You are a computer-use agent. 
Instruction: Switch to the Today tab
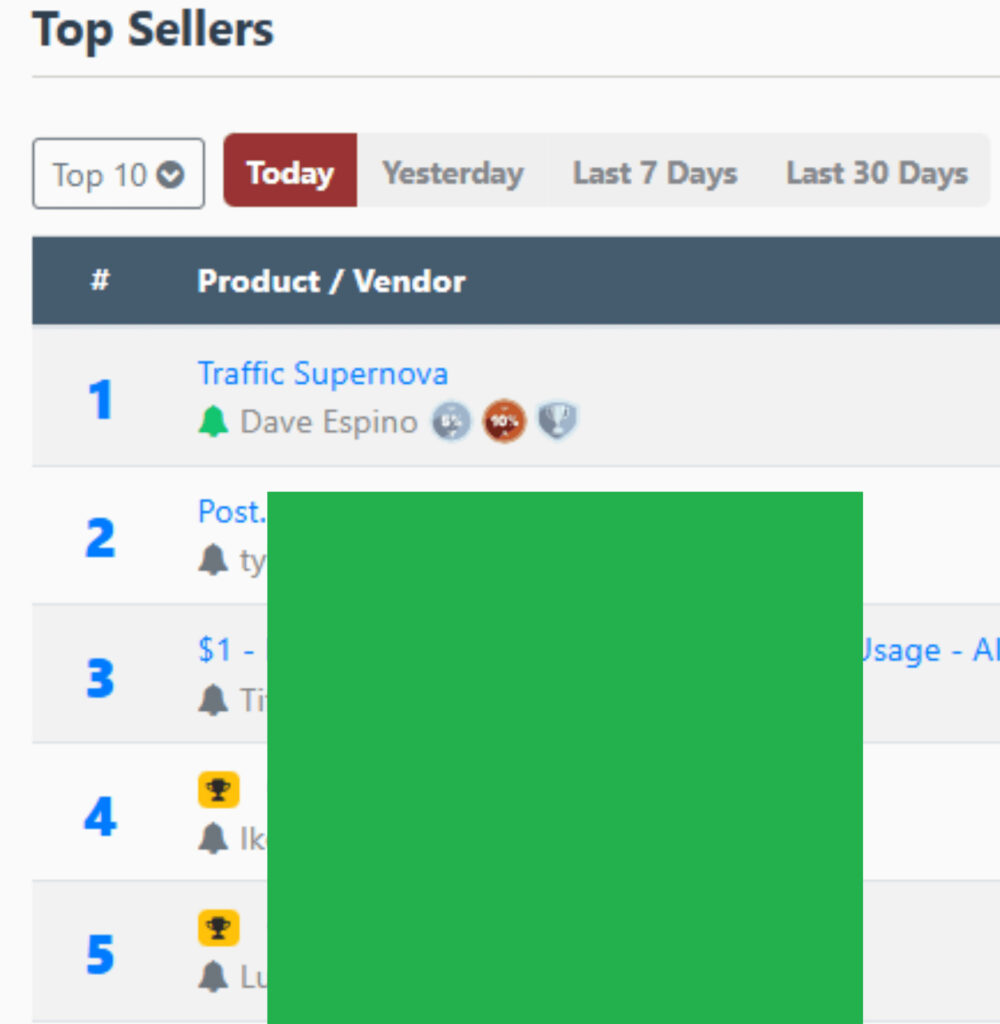(x=290, y=172)
